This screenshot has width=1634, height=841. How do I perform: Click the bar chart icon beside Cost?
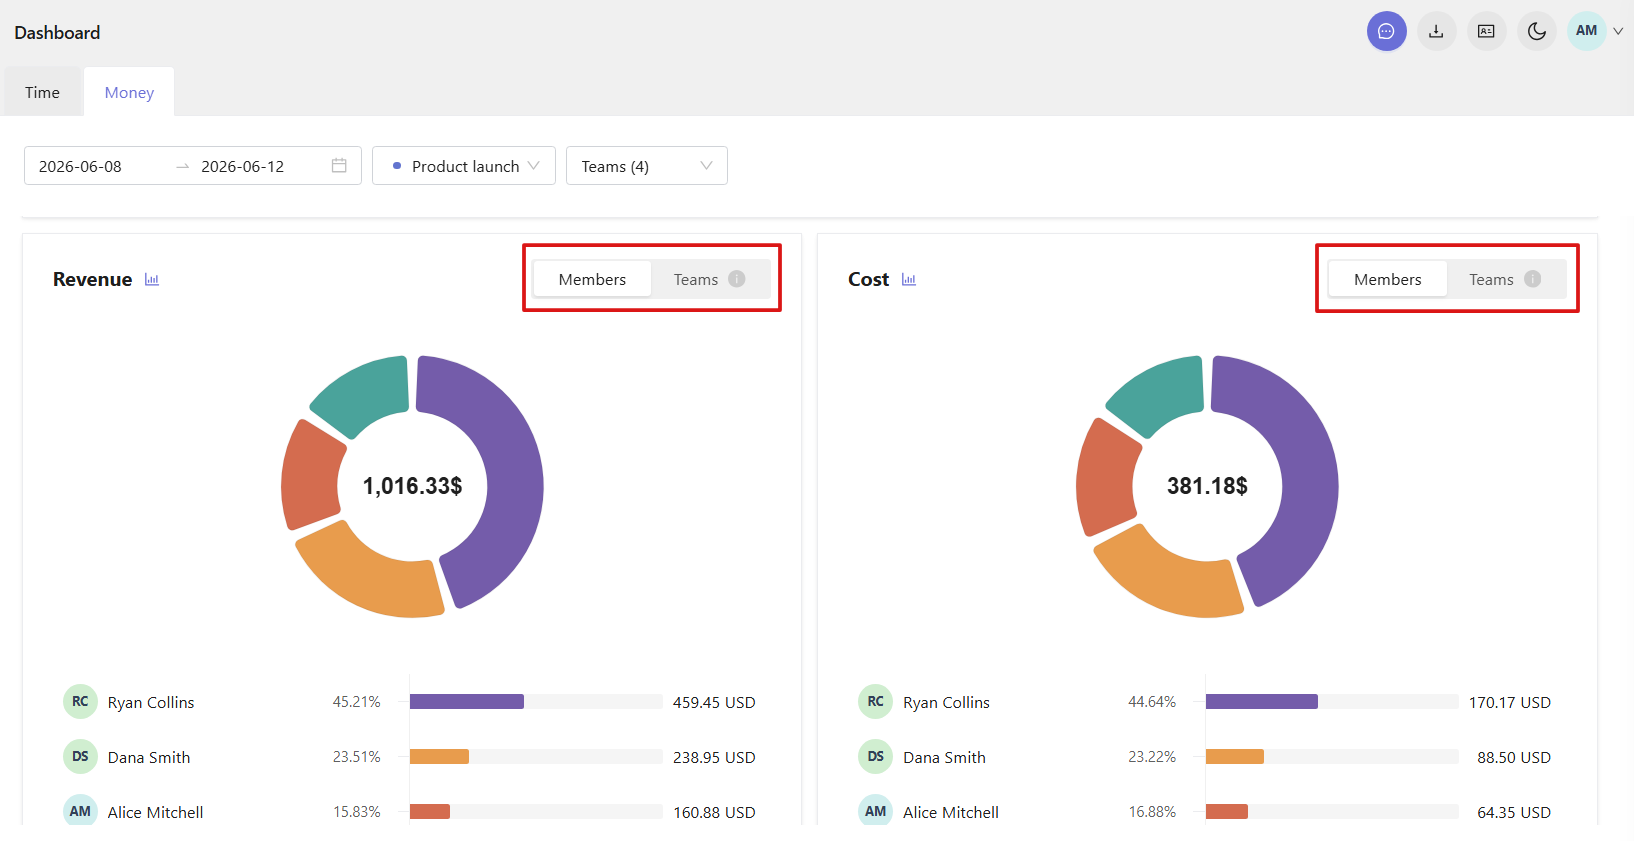pos(909,280)
